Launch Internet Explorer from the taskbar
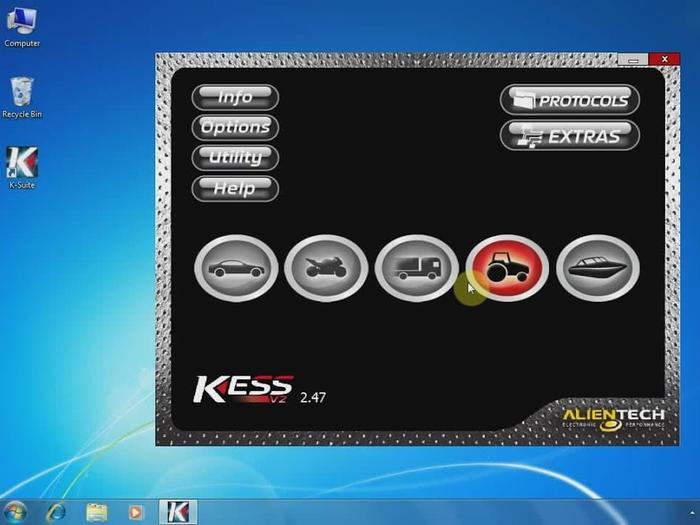The image size is (700, 525). [x=58, y=512]
